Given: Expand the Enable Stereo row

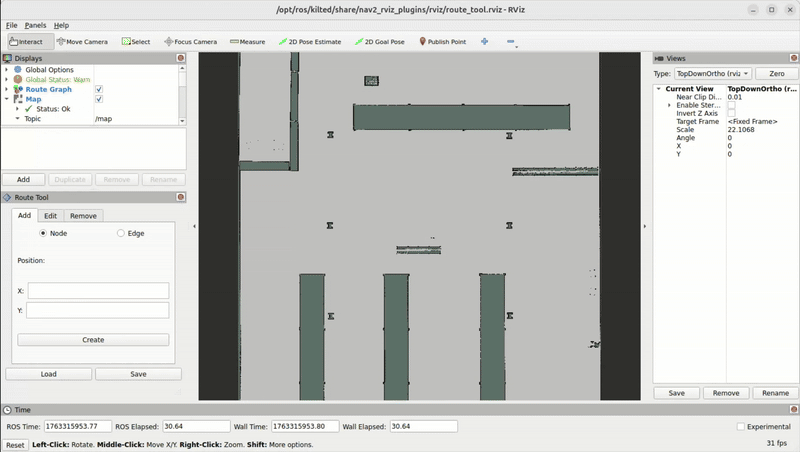Looking at the screenshot, I should click(x=669, y=105).
